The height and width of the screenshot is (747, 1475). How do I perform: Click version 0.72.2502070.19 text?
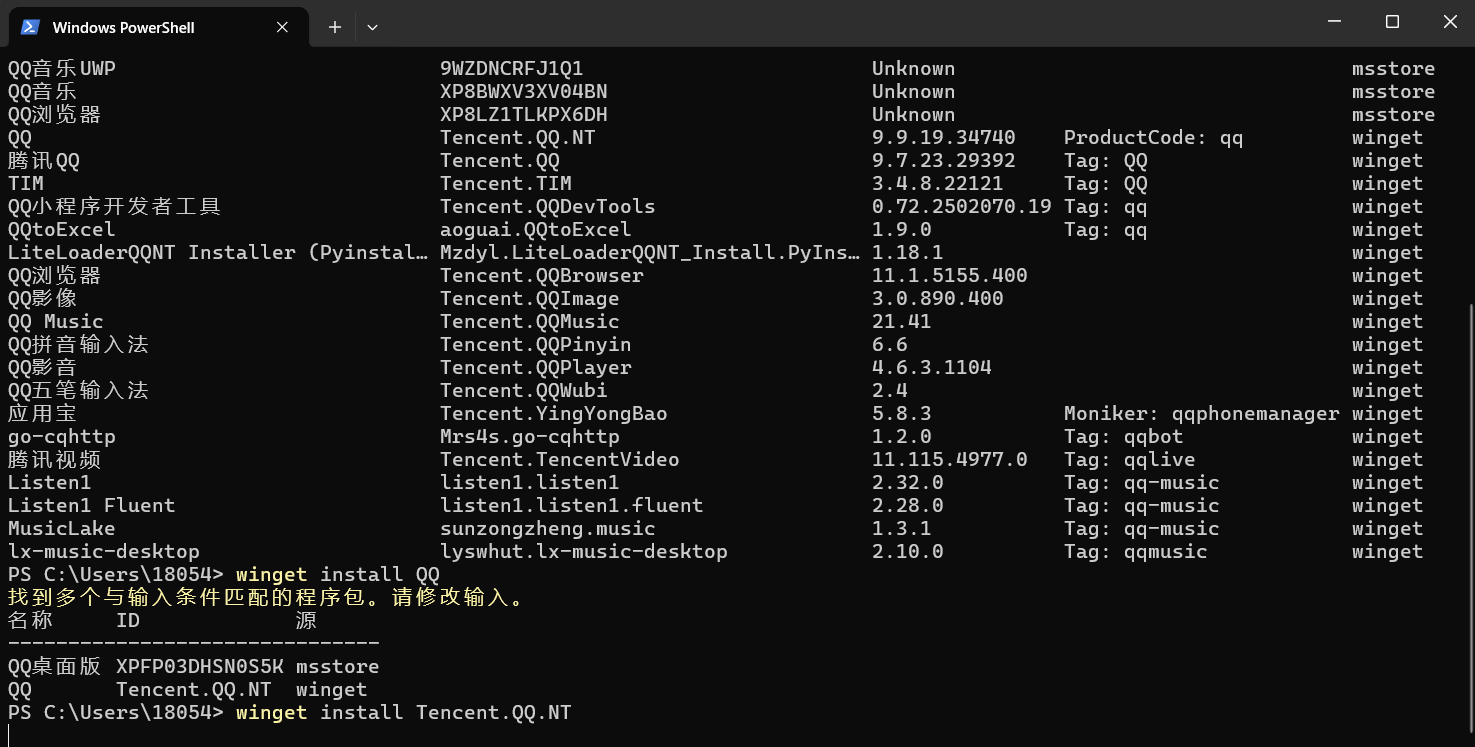962,207
